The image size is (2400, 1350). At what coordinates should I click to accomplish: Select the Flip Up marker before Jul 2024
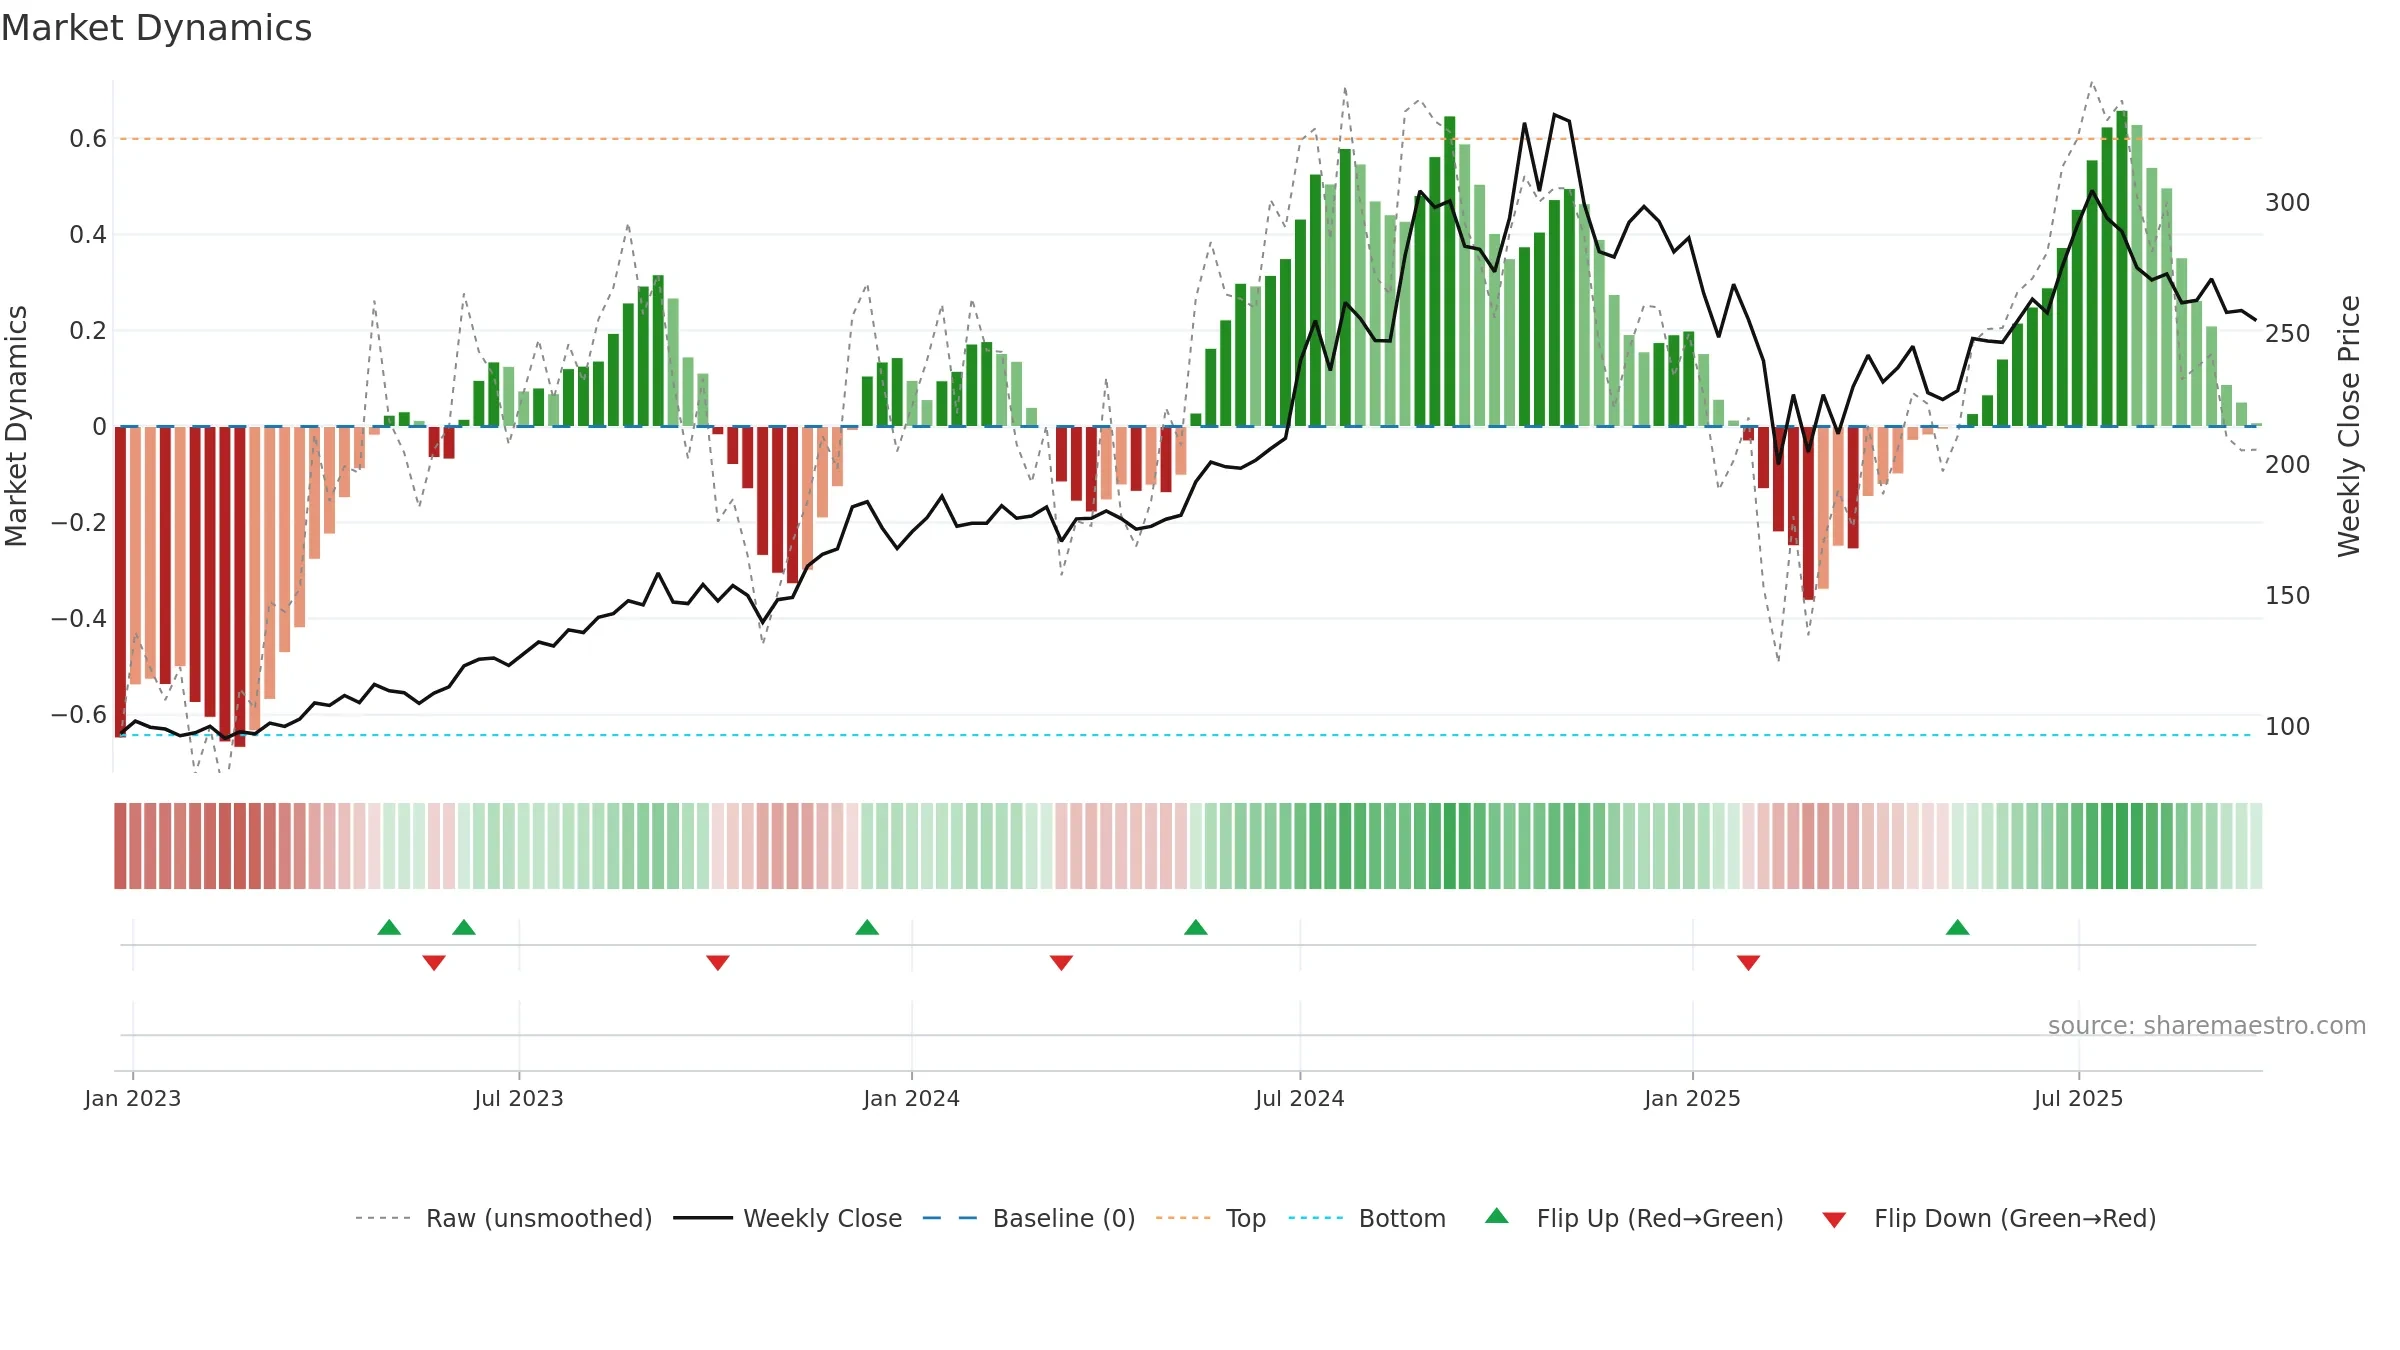pos(1196,927)
